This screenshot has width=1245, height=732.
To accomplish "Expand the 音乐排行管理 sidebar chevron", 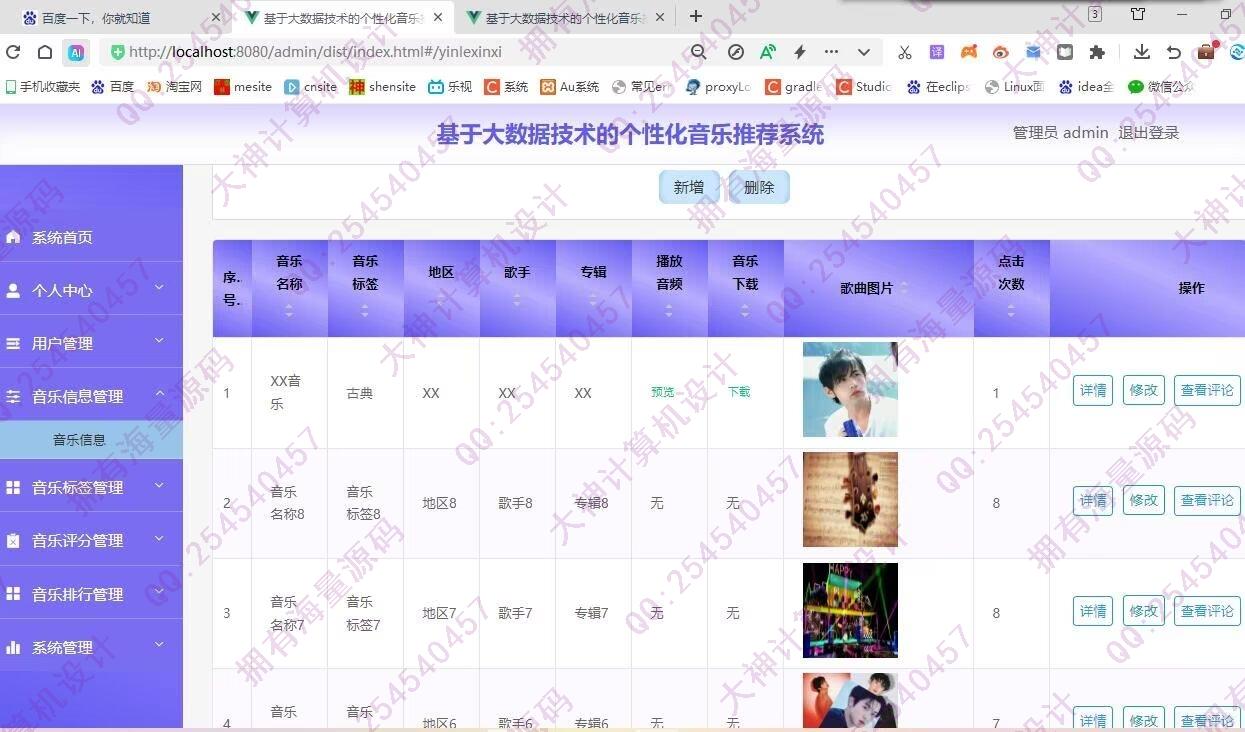I will 159,591.
